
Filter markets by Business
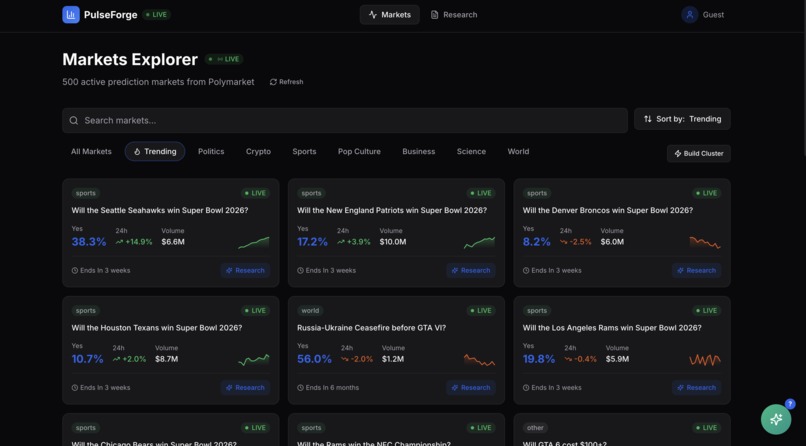(x=418, y=152)
